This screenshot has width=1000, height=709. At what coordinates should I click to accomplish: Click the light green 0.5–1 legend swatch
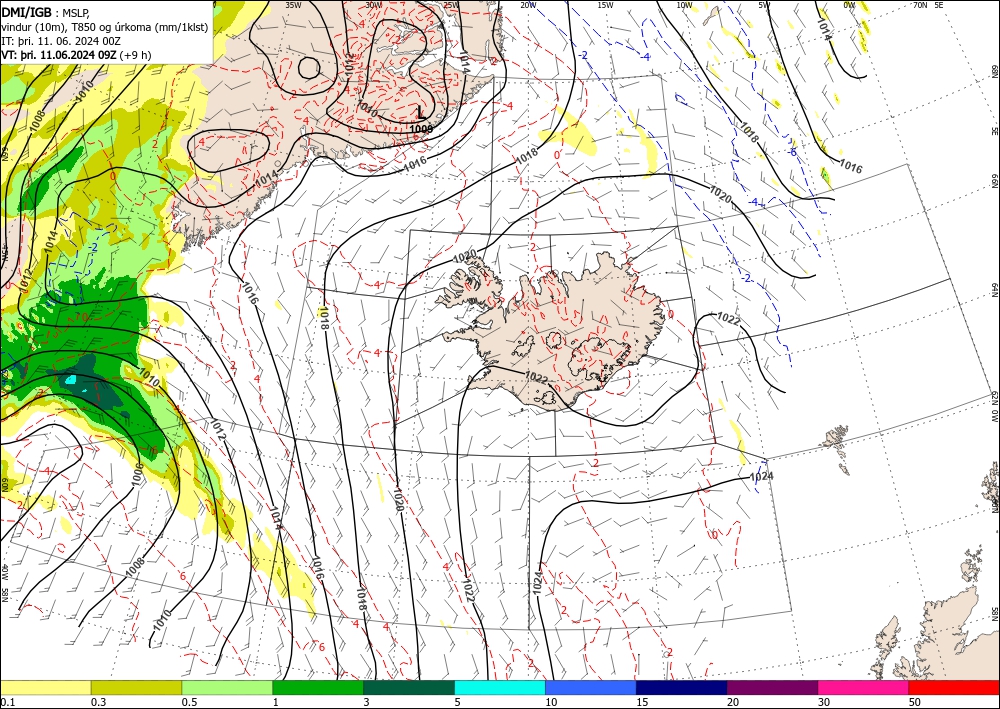tap(227, 687)
